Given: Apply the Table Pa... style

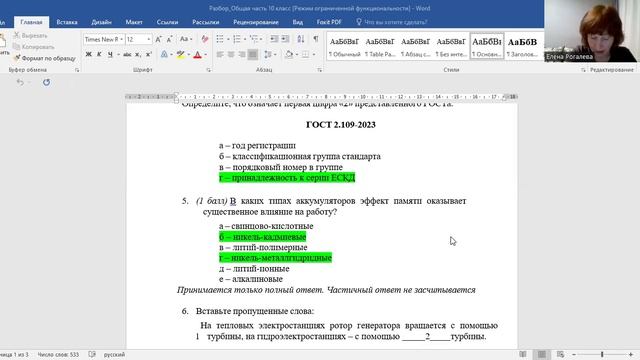Looking at the screenshot, I should [x=380, y=47].
